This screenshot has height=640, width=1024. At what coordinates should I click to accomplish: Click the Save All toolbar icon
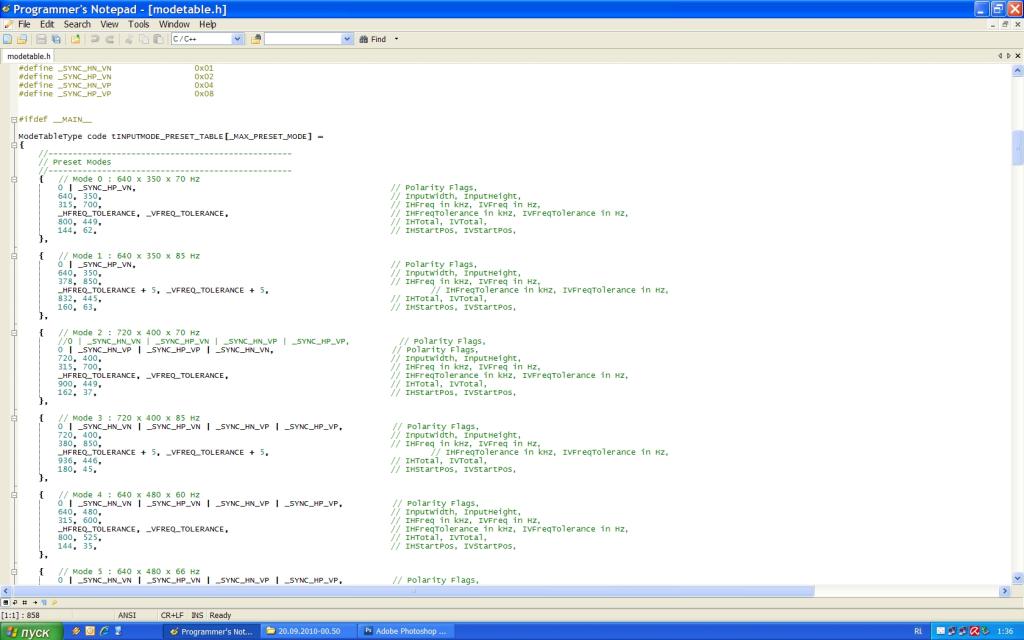click(54, 39)
